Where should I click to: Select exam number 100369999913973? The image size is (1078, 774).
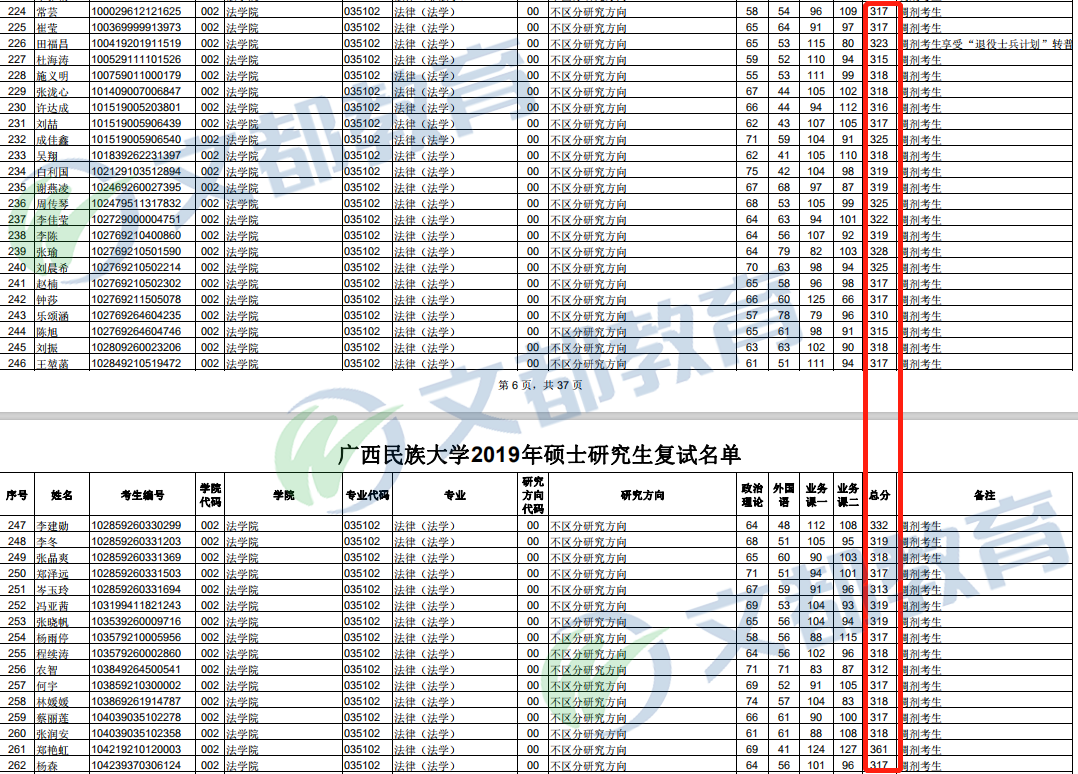(136, 27)
